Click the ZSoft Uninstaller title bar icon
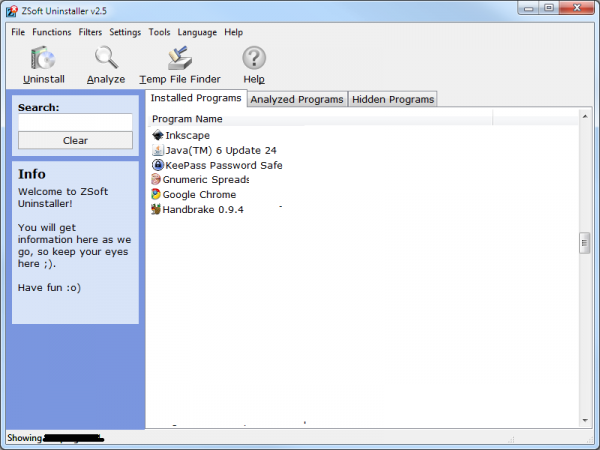Image resolution: width=600 pixels, height=450 pixels. 12,11
